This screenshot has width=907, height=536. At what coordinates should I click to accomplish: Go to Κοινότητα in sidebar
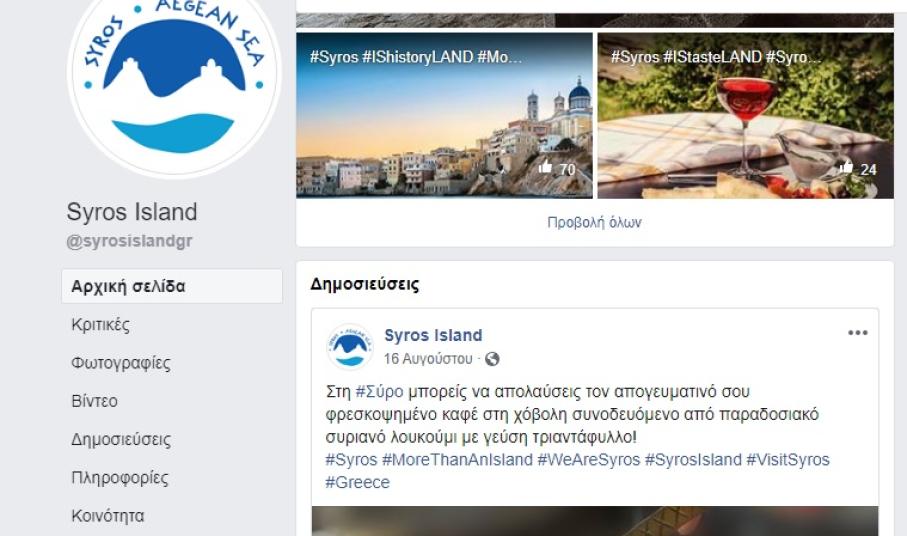coord(108,516)
